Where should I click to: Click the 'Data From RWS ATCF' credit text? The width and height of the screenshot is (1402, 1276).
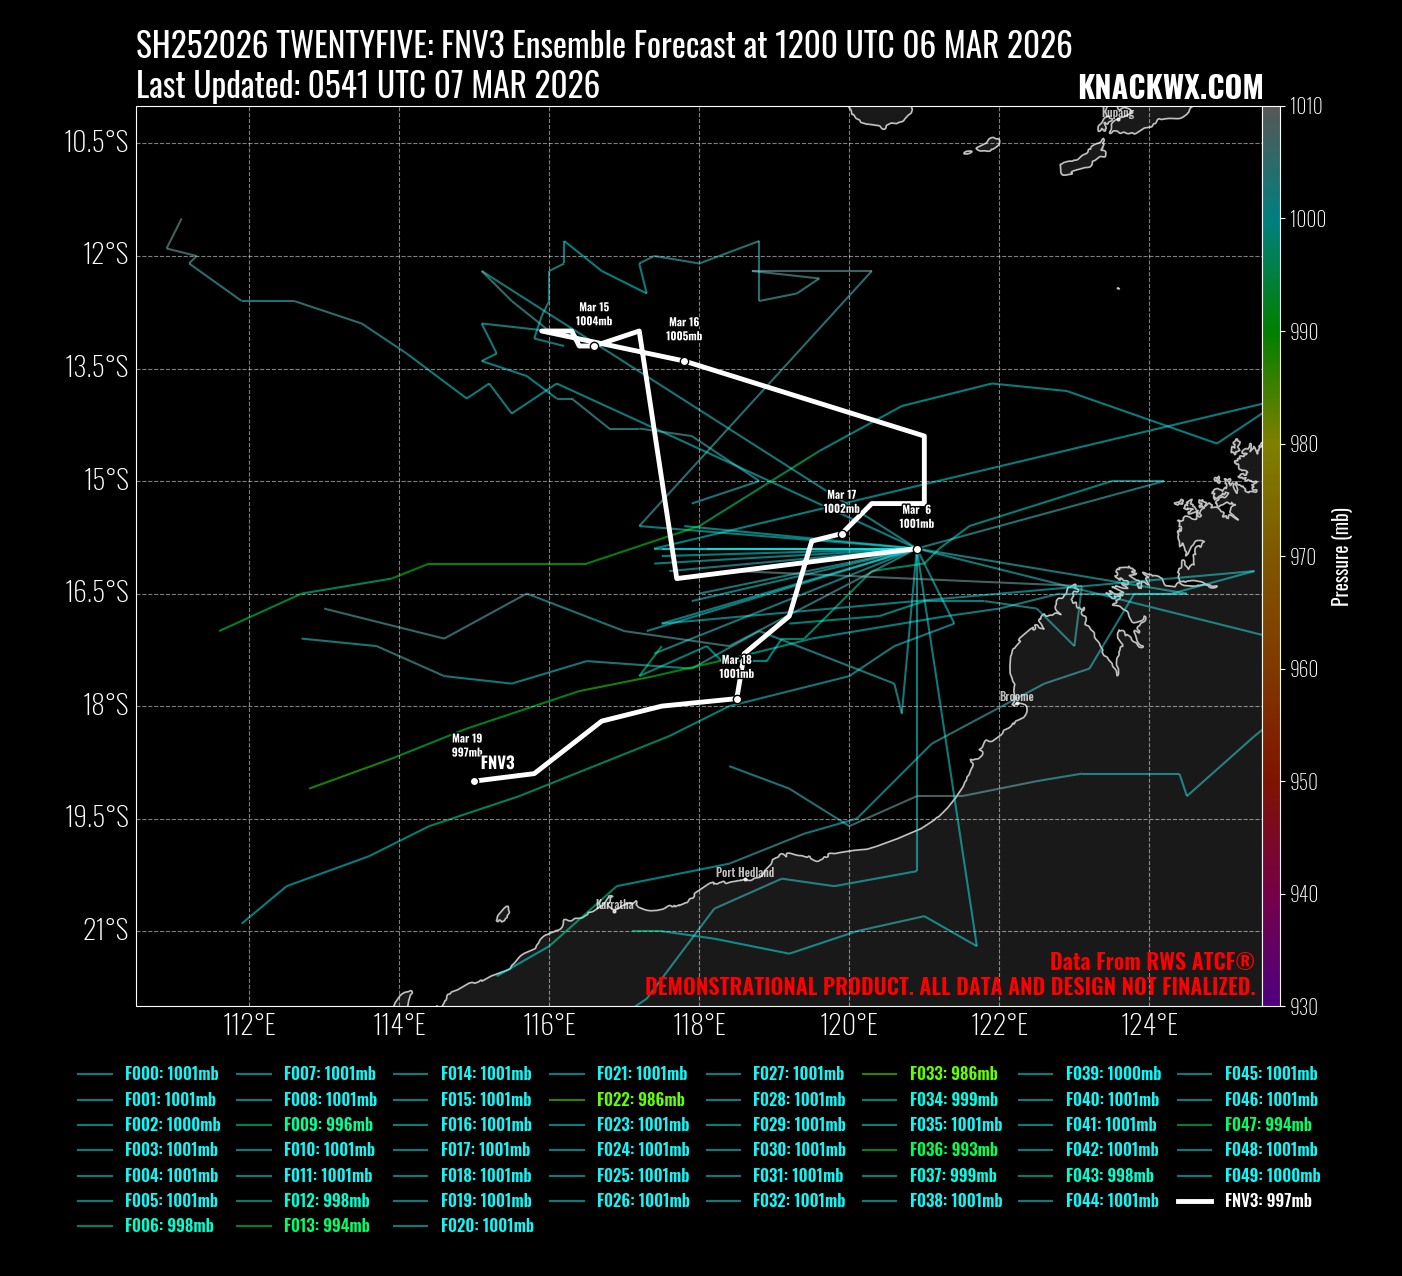(1151, 962)
